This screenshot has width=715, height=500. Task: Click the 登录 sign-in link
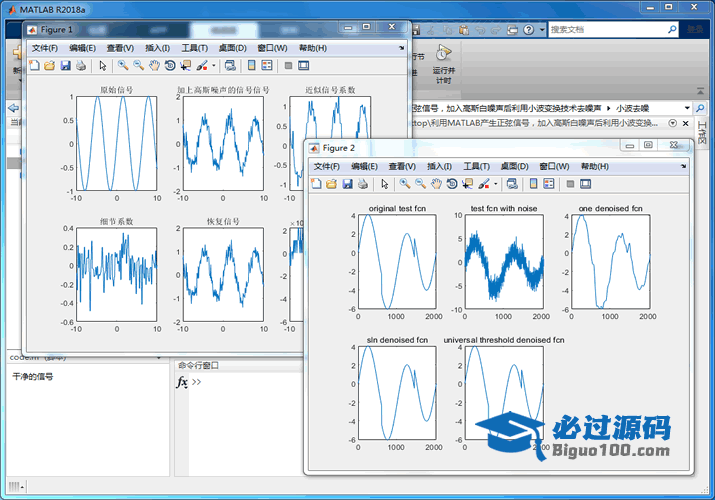coord(695,30)
